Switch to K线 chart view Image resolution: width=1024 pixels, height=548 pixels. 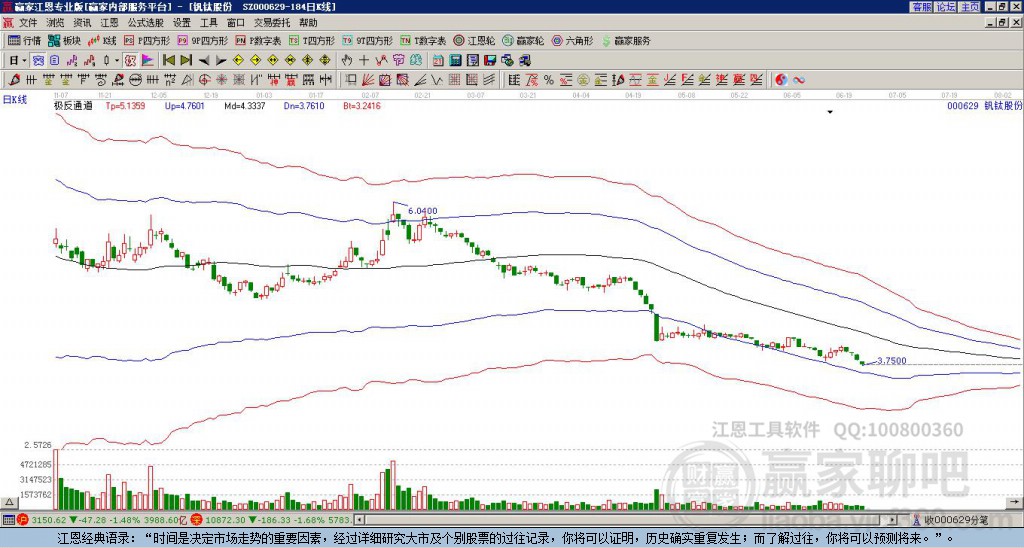[102, 40]
